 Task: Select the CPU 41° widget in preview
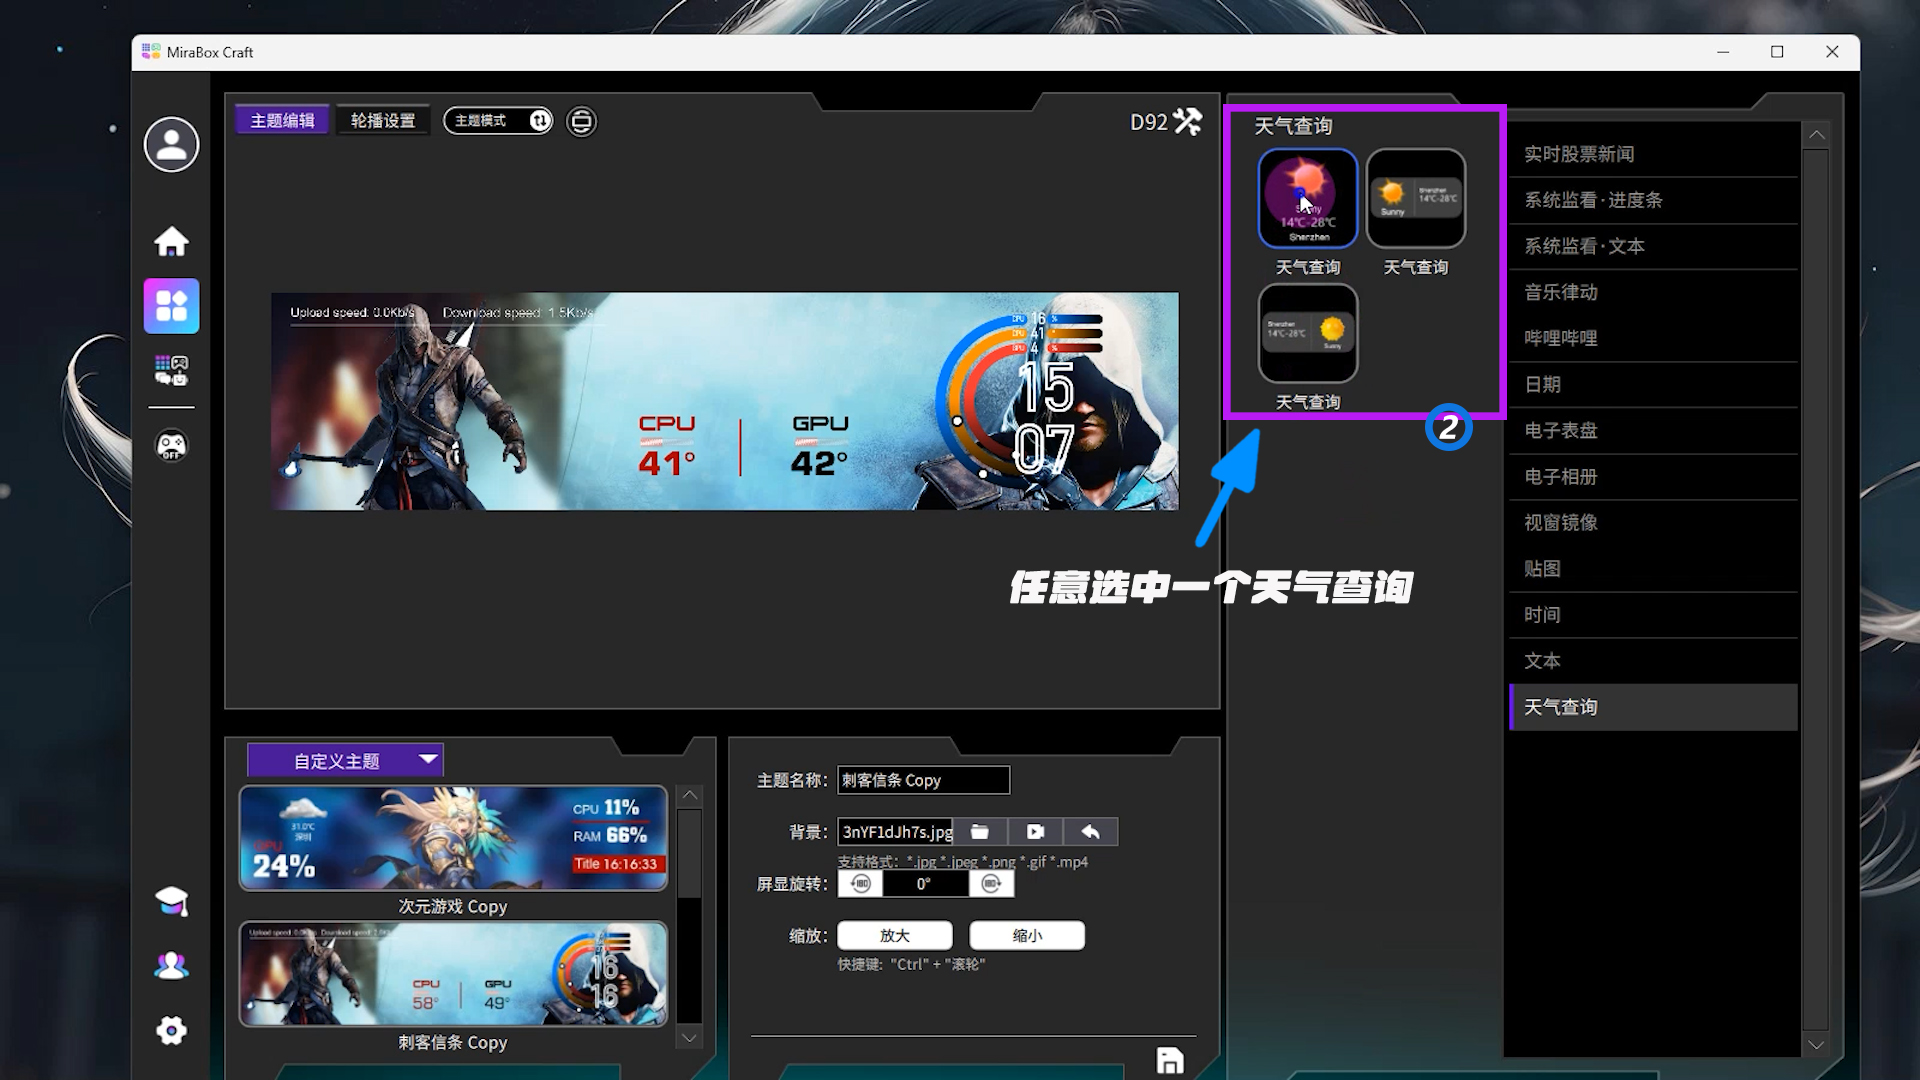(x=668, y=446)
